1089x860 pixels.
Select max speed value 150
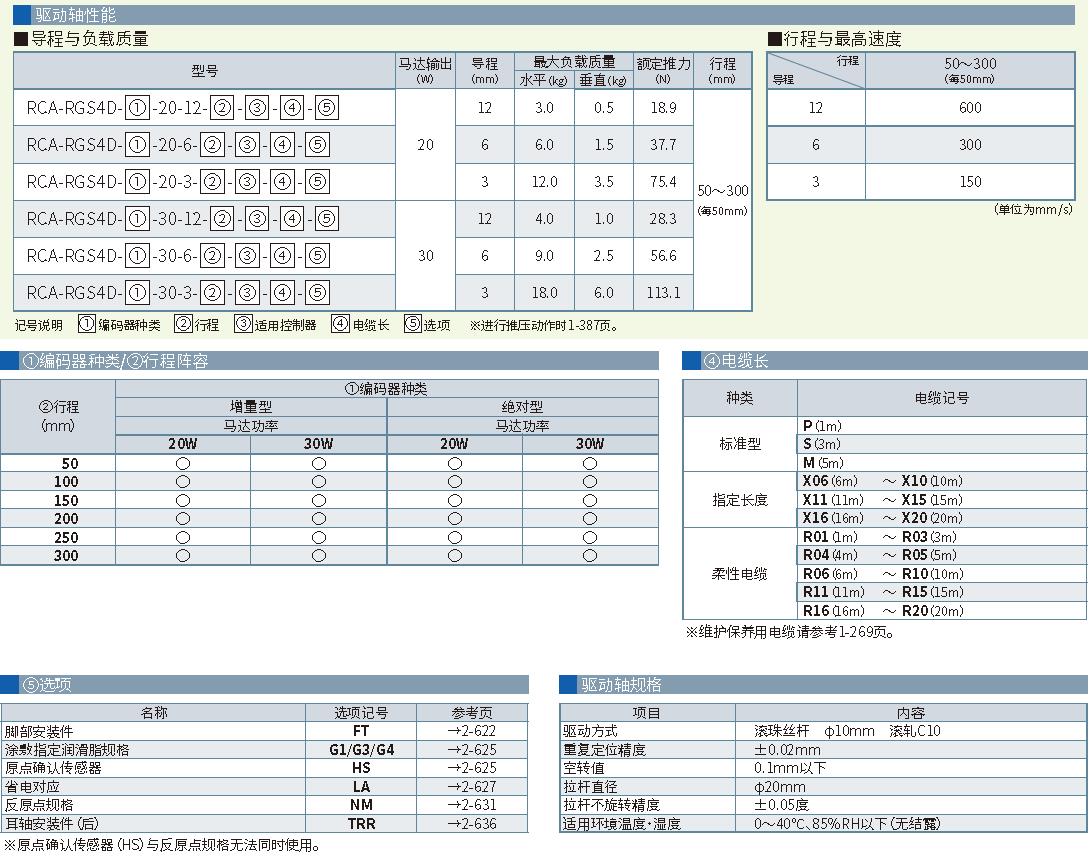970,182
